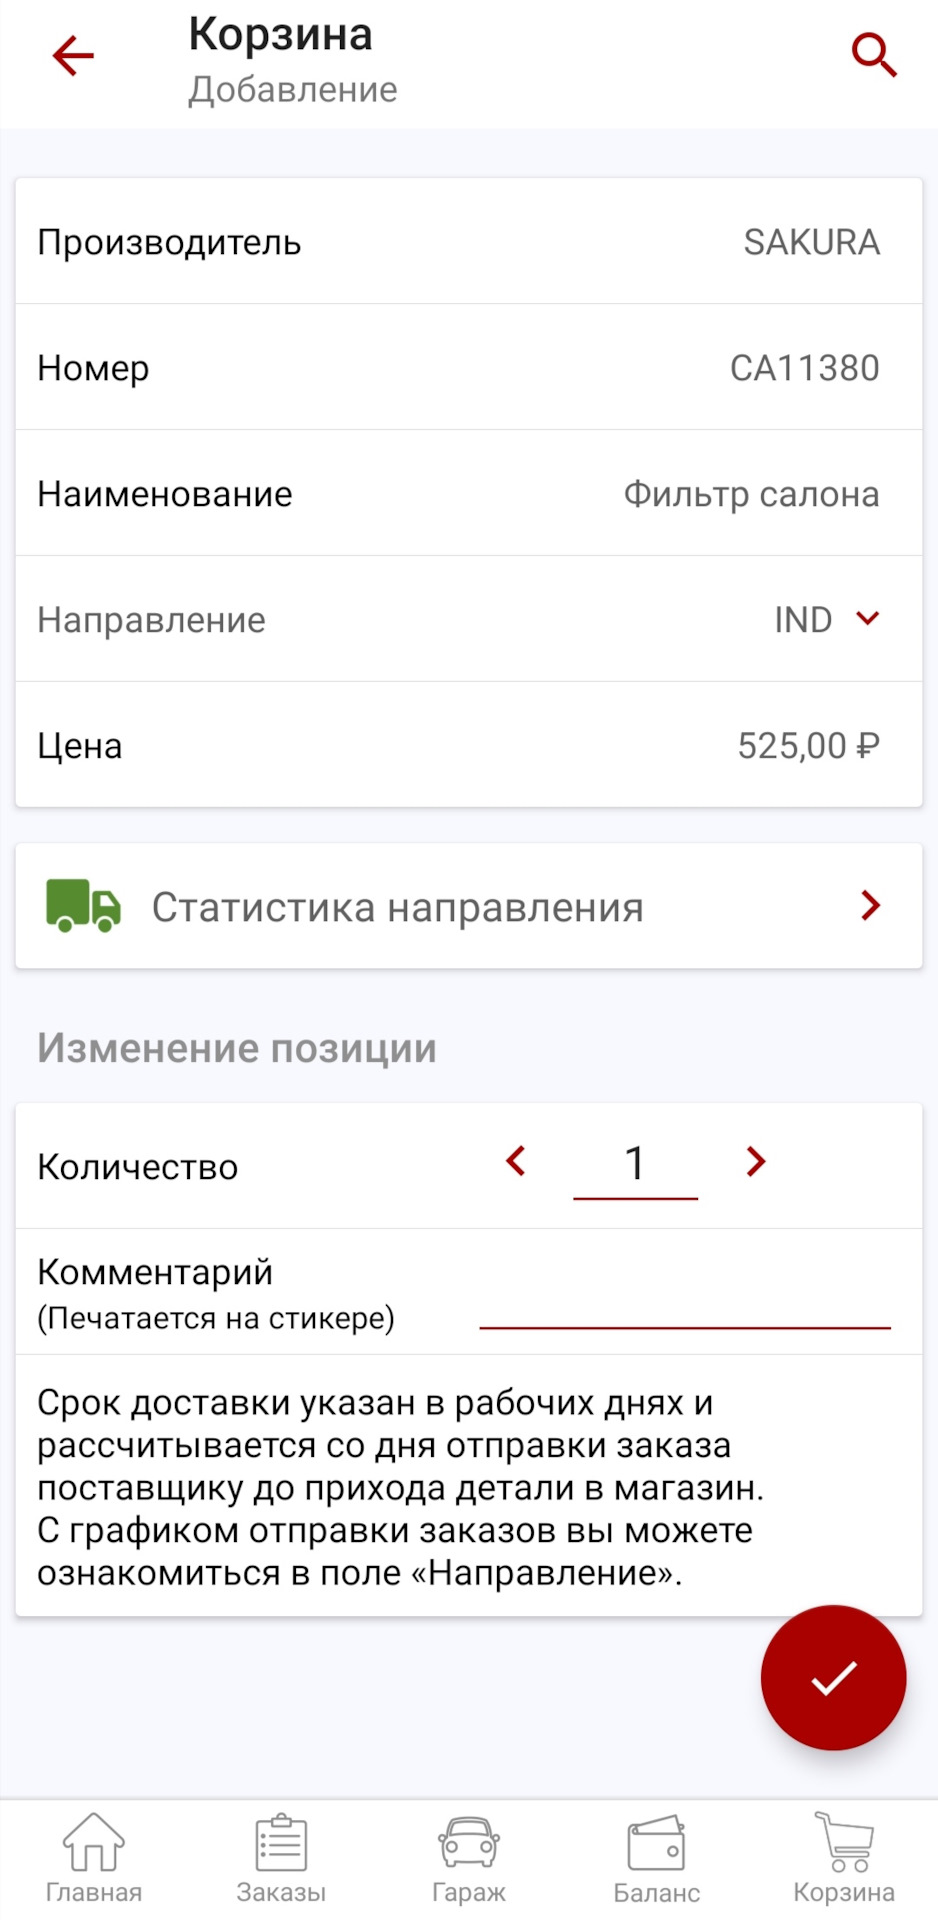Open the Корзина cart tab
The image size is (938, 1920).
(843, 1859)
